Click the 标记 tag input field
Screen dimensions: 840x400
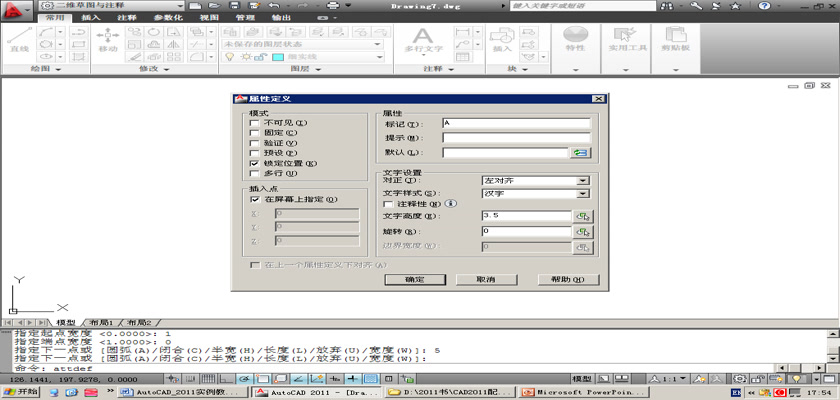516,124
